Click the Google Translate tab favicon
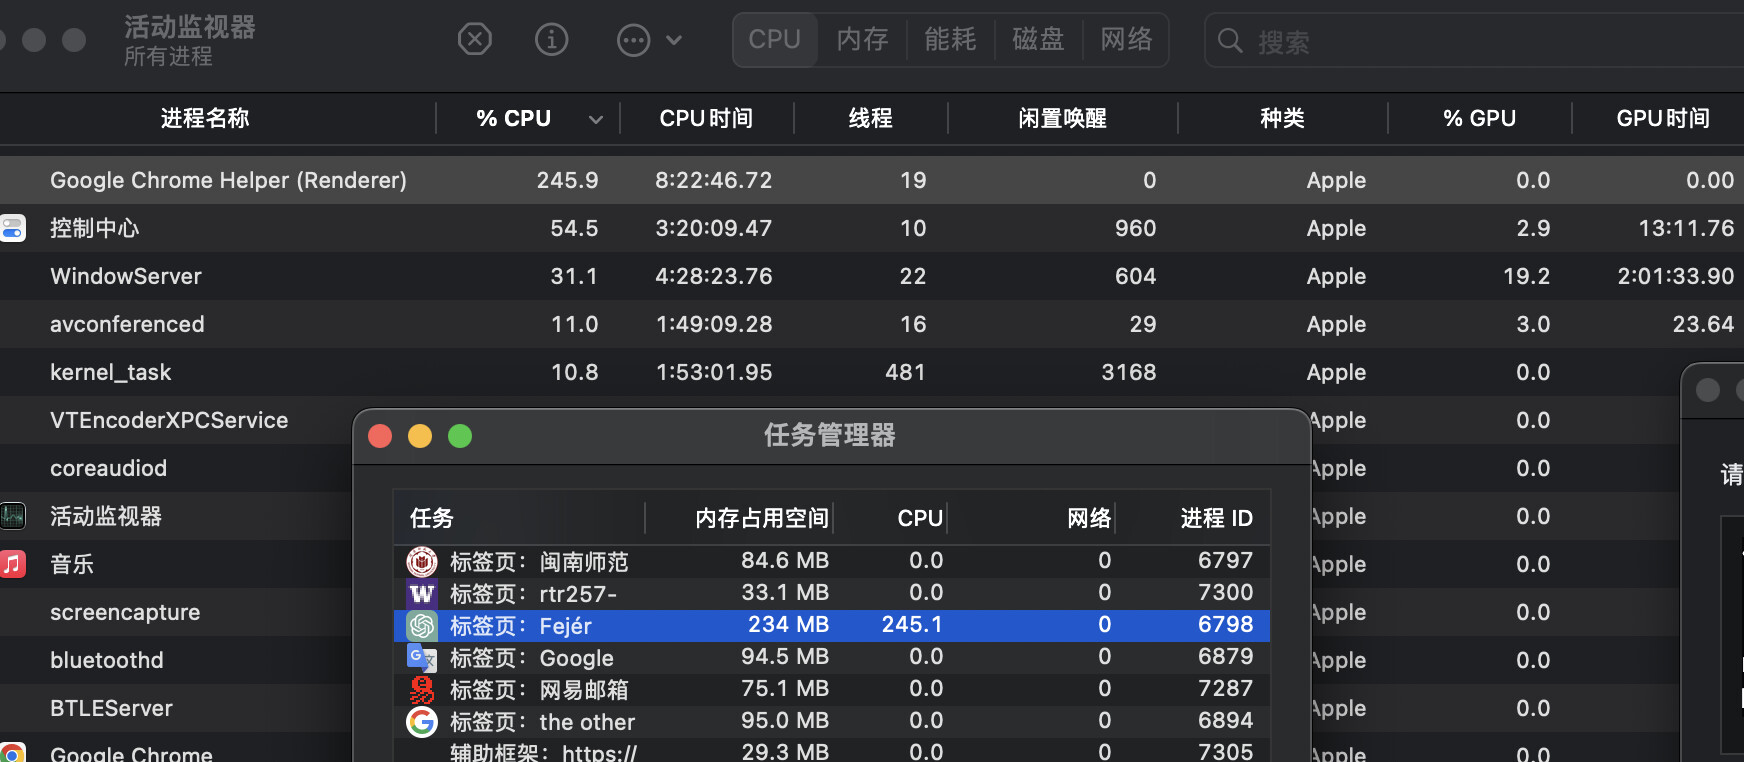The width and height of the screenshot is (1744, 762). point(422,658)
